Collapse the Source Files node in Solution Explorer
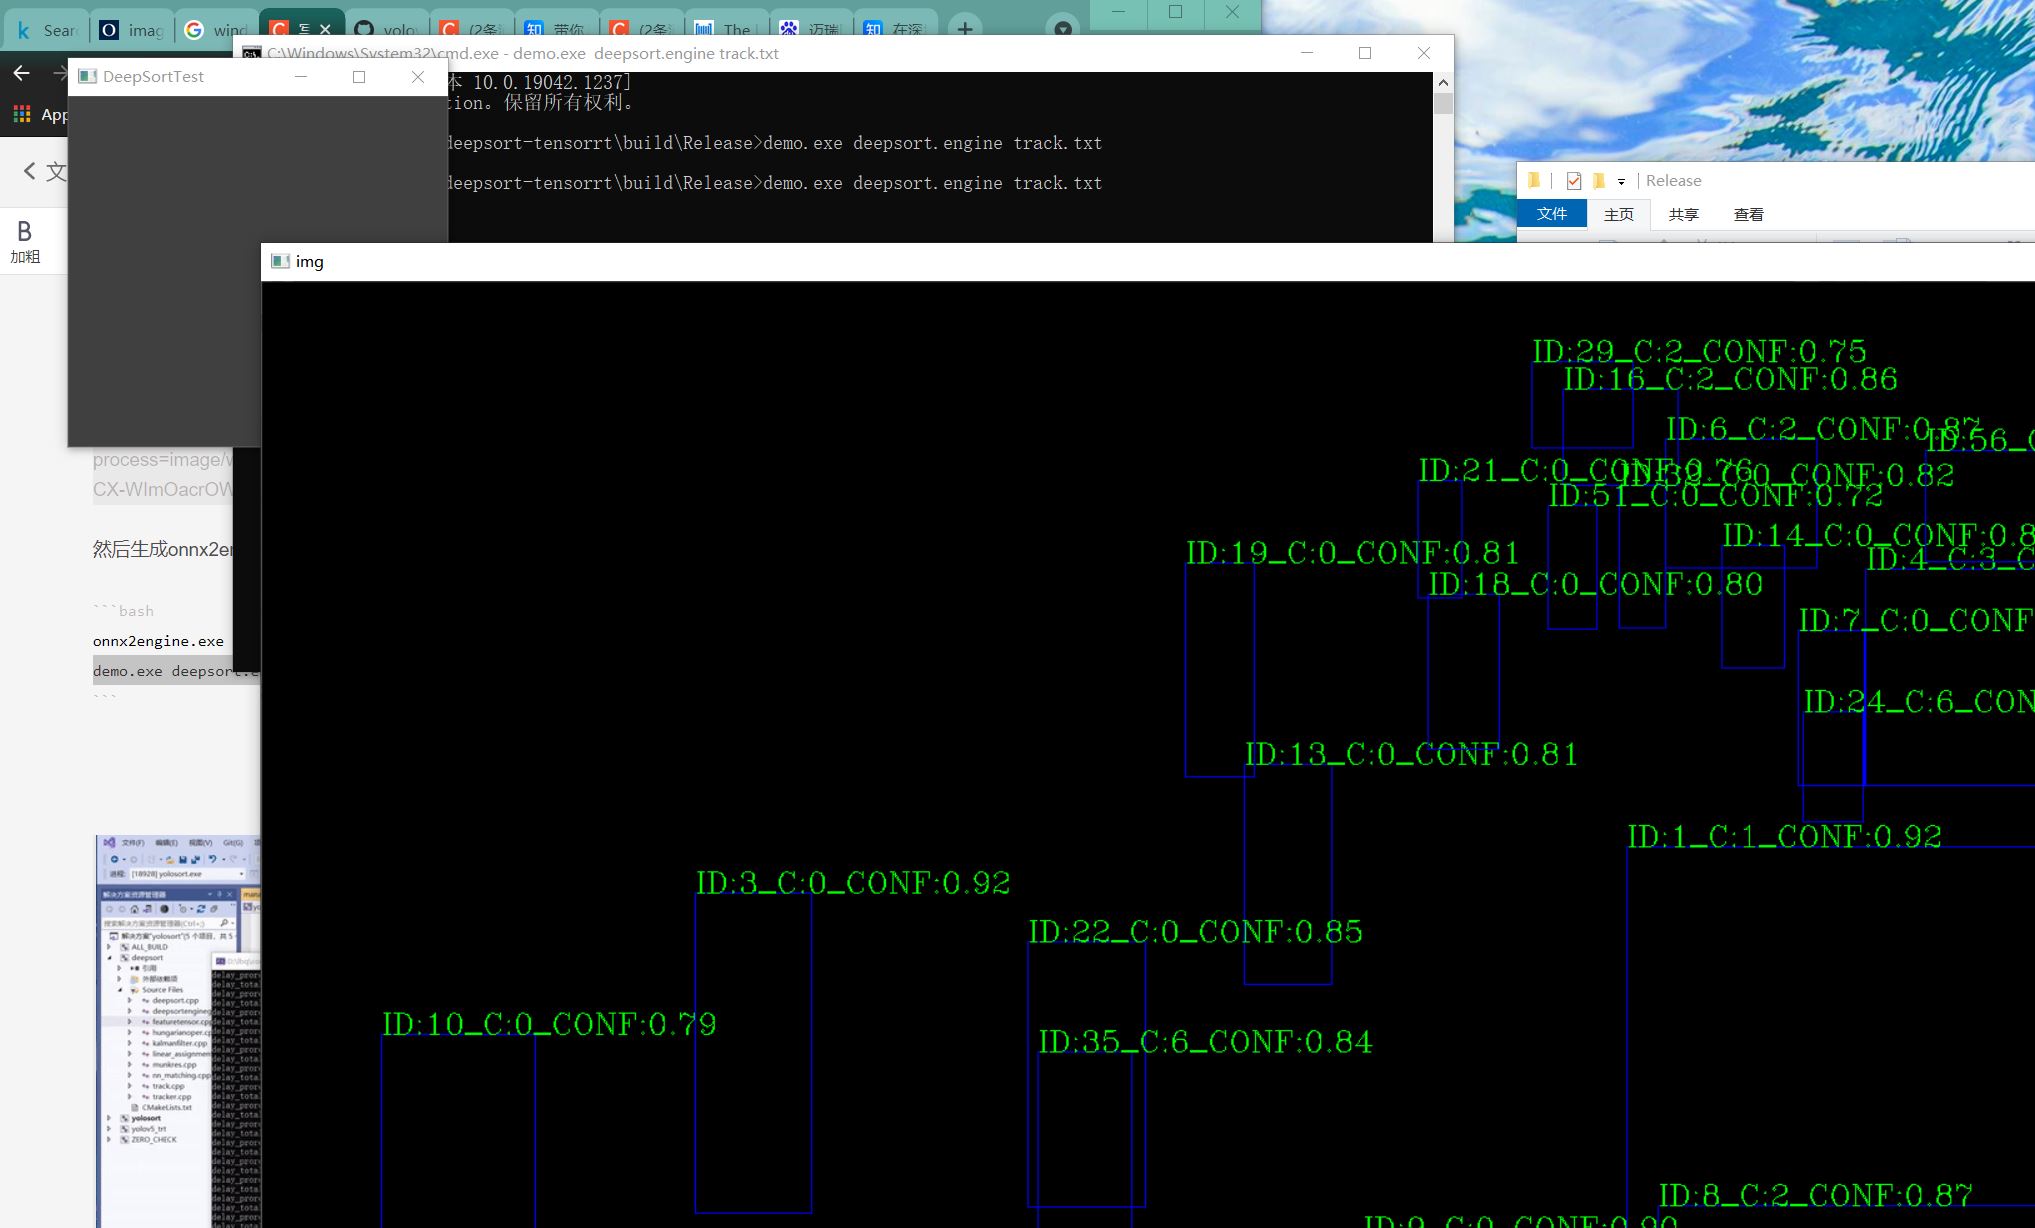 click(120, 990)
